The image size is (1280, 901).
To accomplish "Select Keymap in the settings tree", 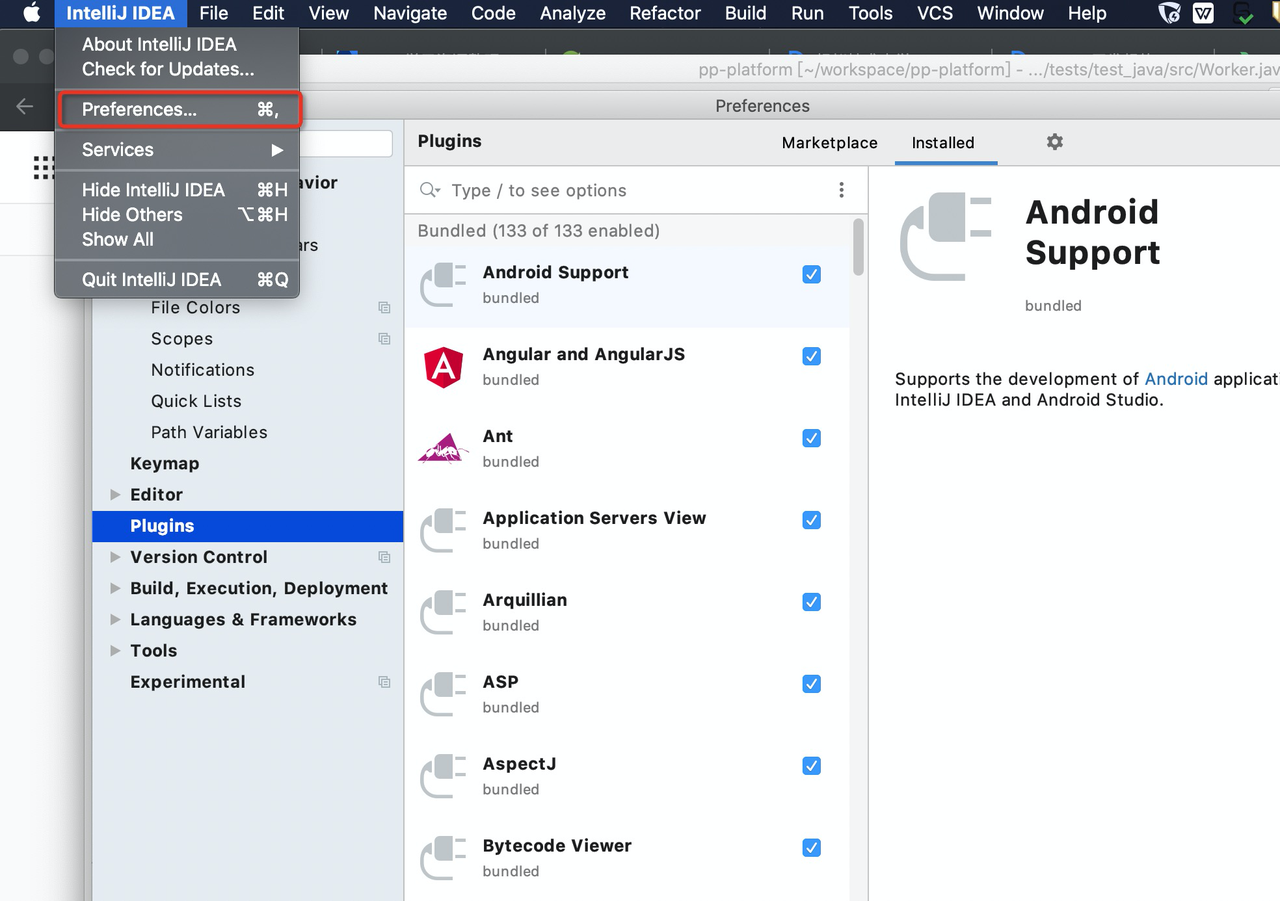I will click(164, 464).
